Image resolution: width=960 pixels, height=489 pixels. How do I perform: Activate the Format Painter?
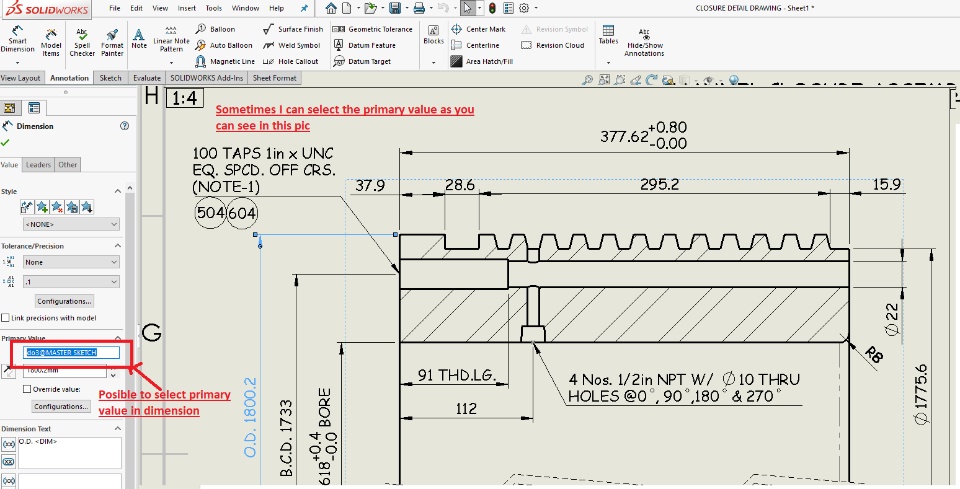[112, 41]
